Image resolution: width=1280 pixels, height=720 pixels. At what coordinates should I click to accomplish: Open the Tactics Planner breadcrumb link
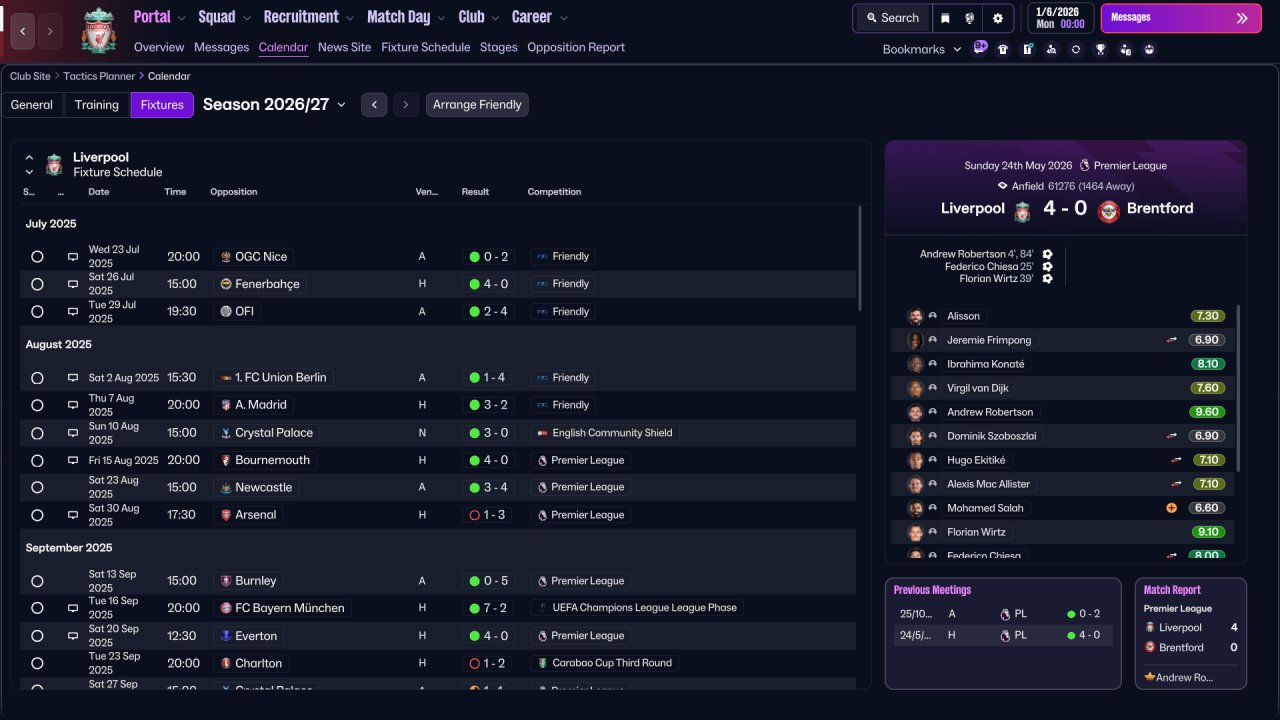pyautogui.click(x=99, y=76)
